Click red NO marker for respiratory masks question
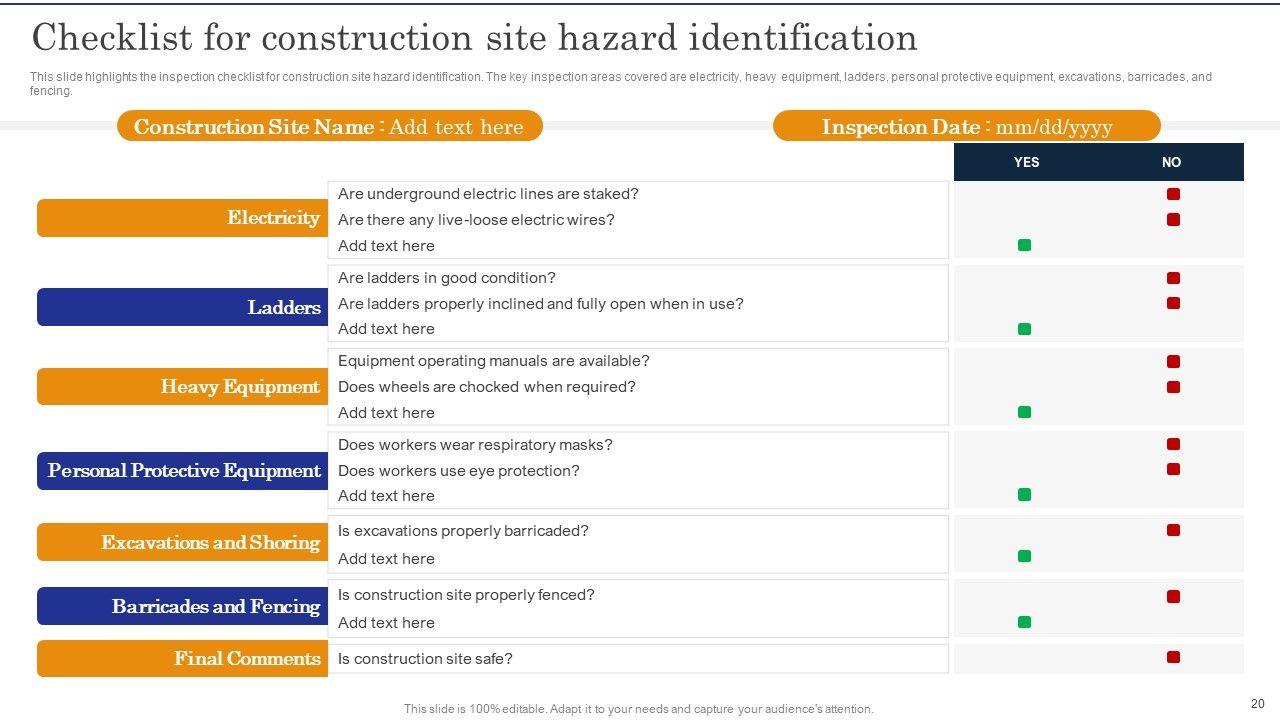1280x720 pixels. tap(1173, 444)
